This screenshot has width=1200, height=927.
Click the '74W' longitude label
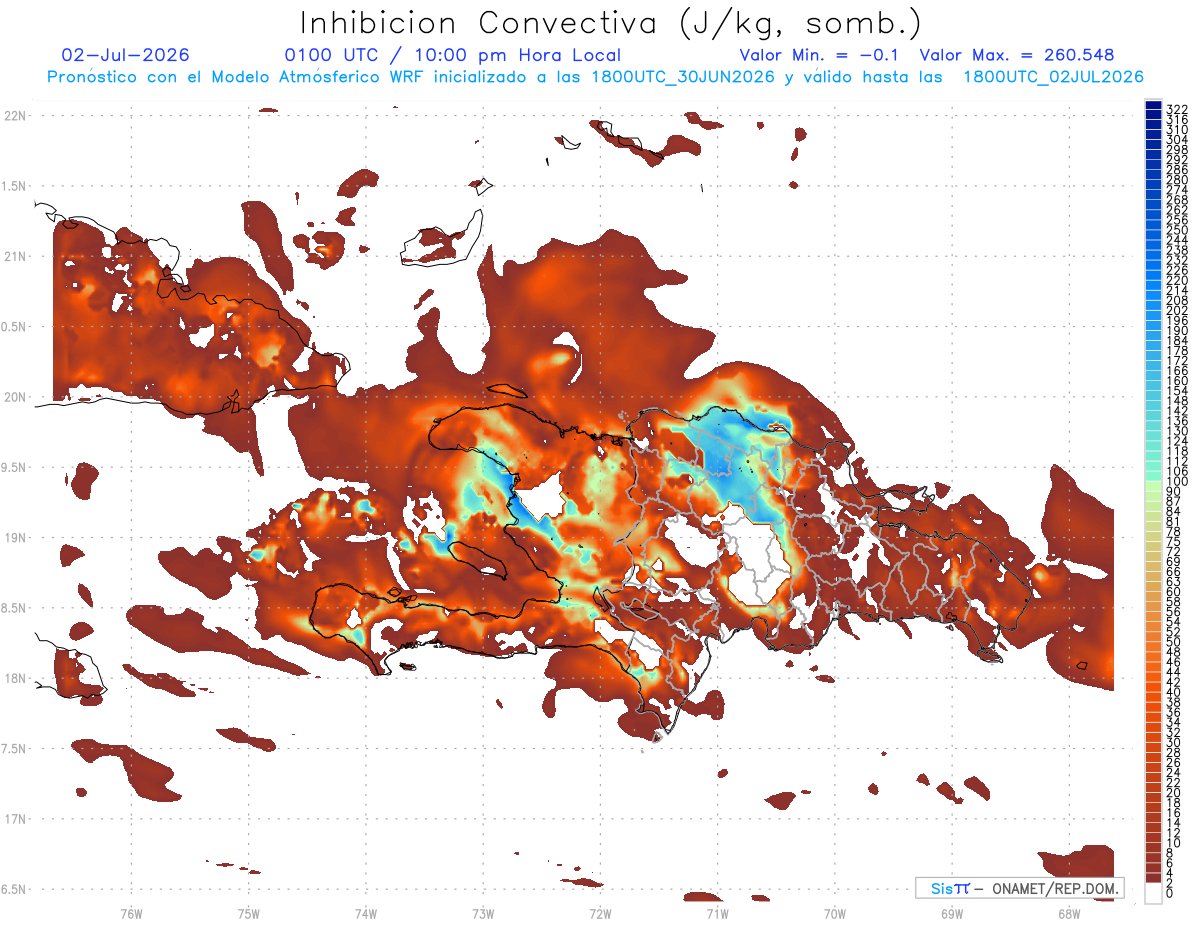366,913
